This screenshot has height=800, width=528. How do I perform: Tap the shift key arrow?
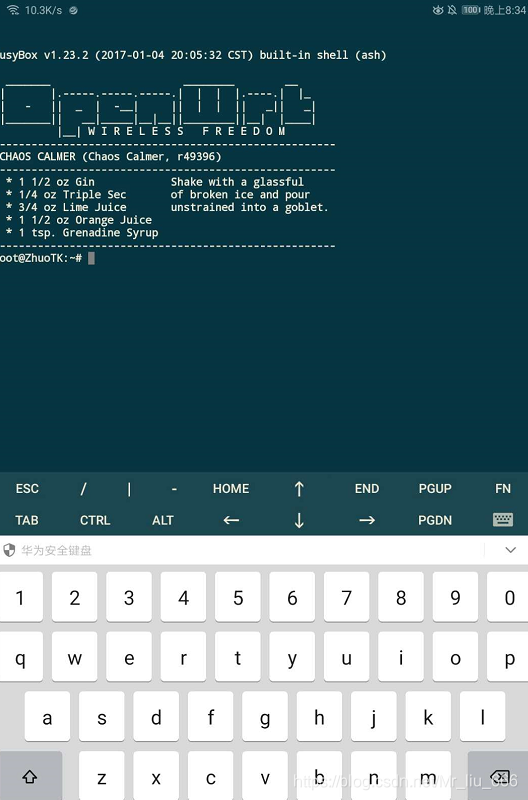[30, 777]
